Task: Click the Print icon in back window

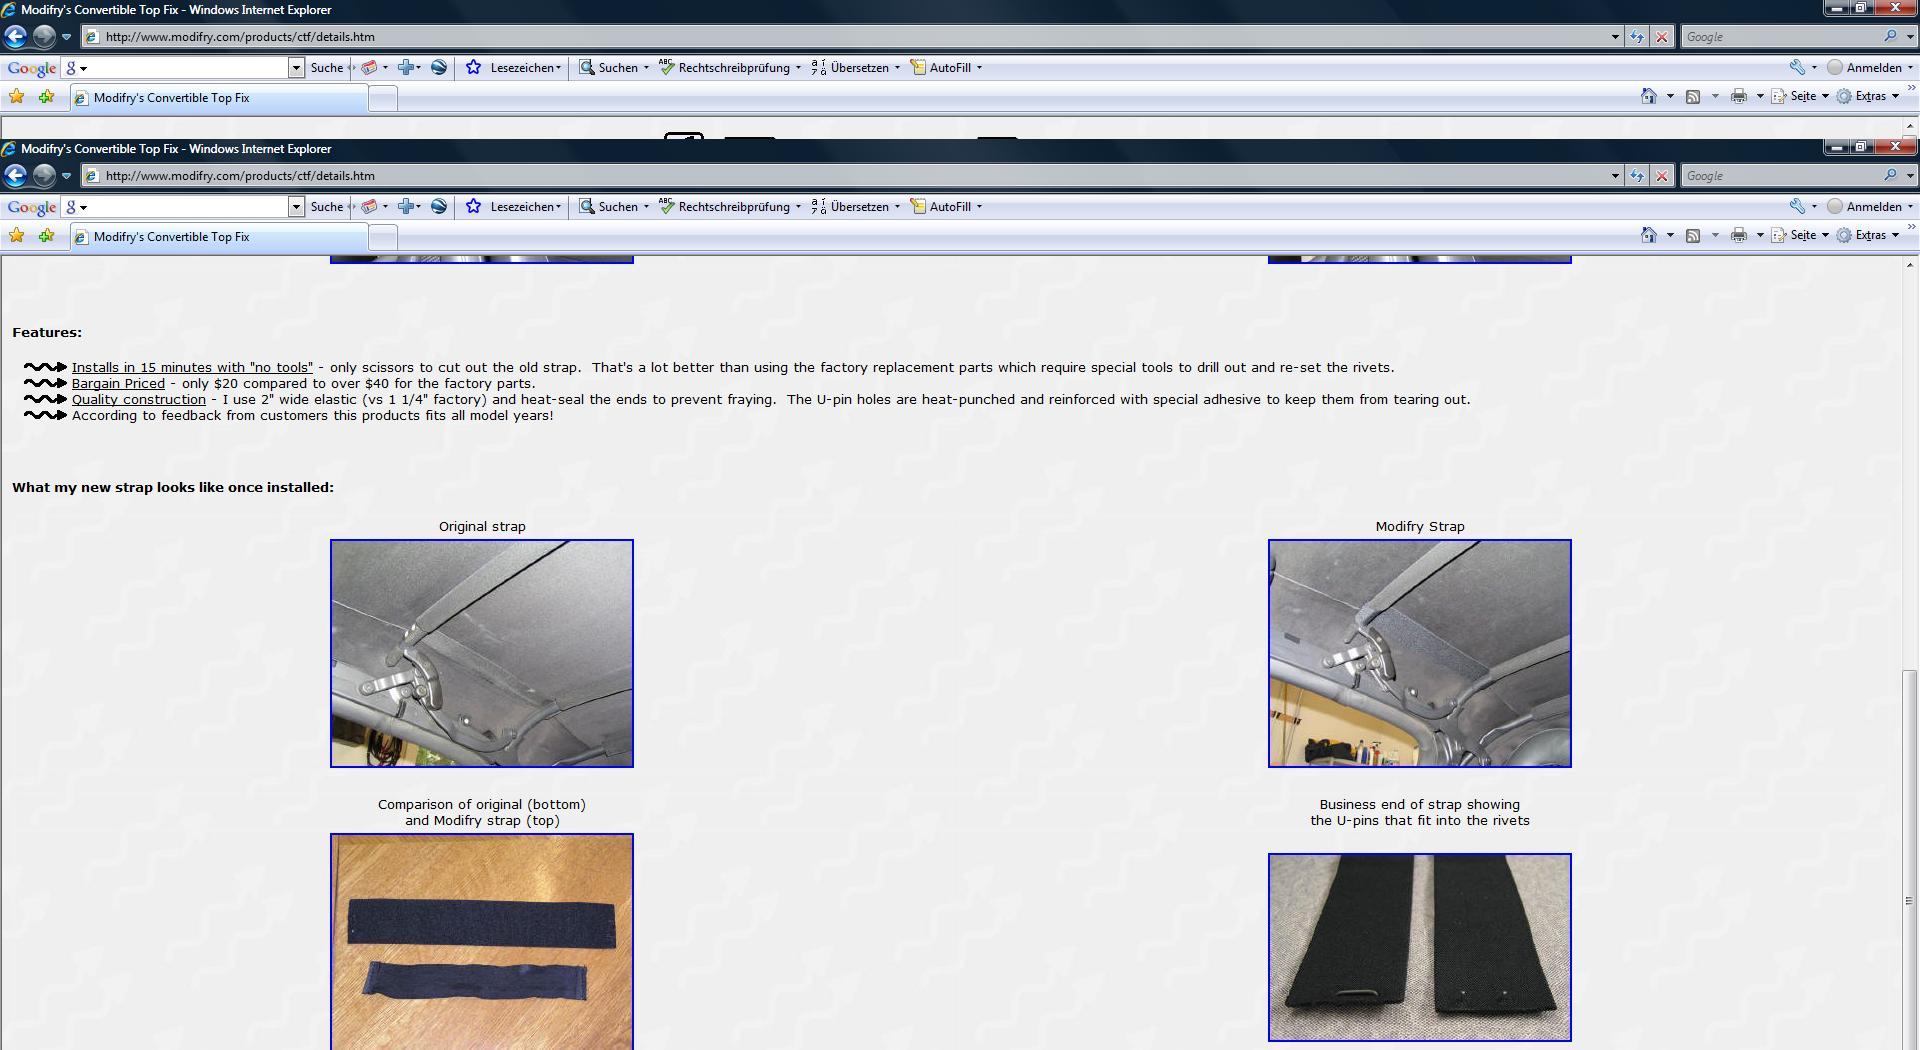Action: (x=1739, y=97)
